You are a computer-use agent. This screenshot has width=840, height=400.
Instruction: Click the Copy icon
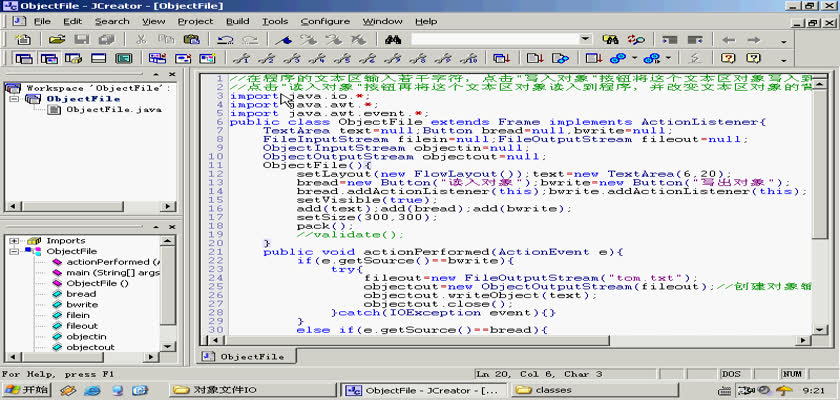click(x=166, y=40)
